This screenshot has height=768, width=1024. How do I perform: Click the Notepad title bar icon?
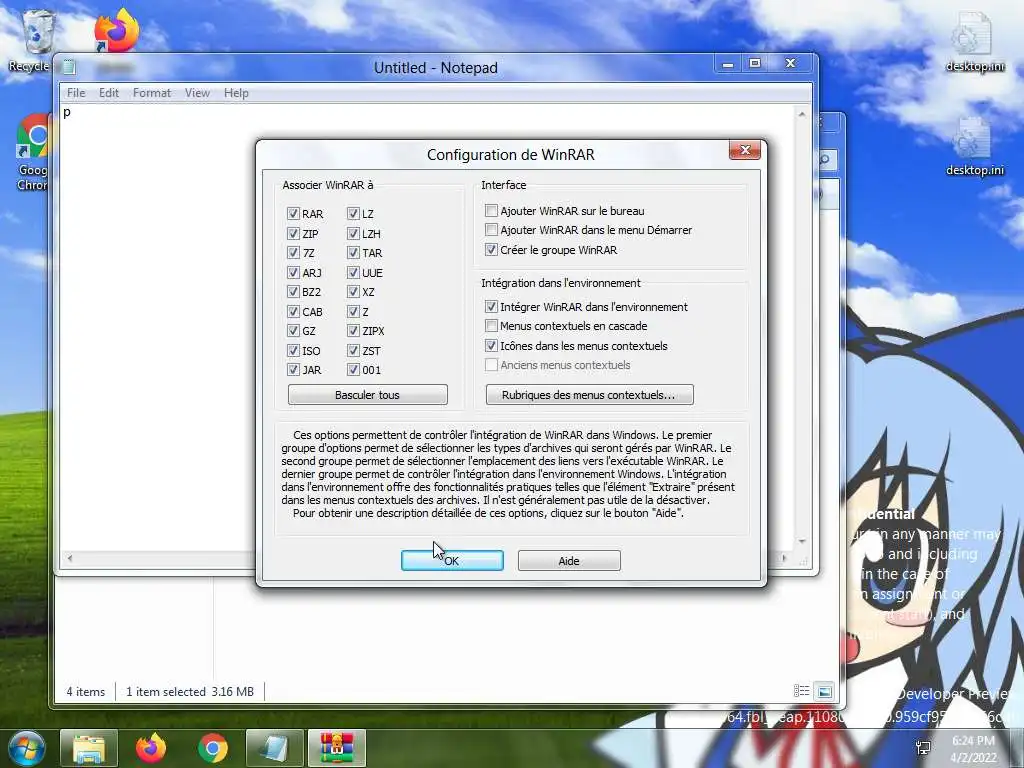(x=69, y=67)
